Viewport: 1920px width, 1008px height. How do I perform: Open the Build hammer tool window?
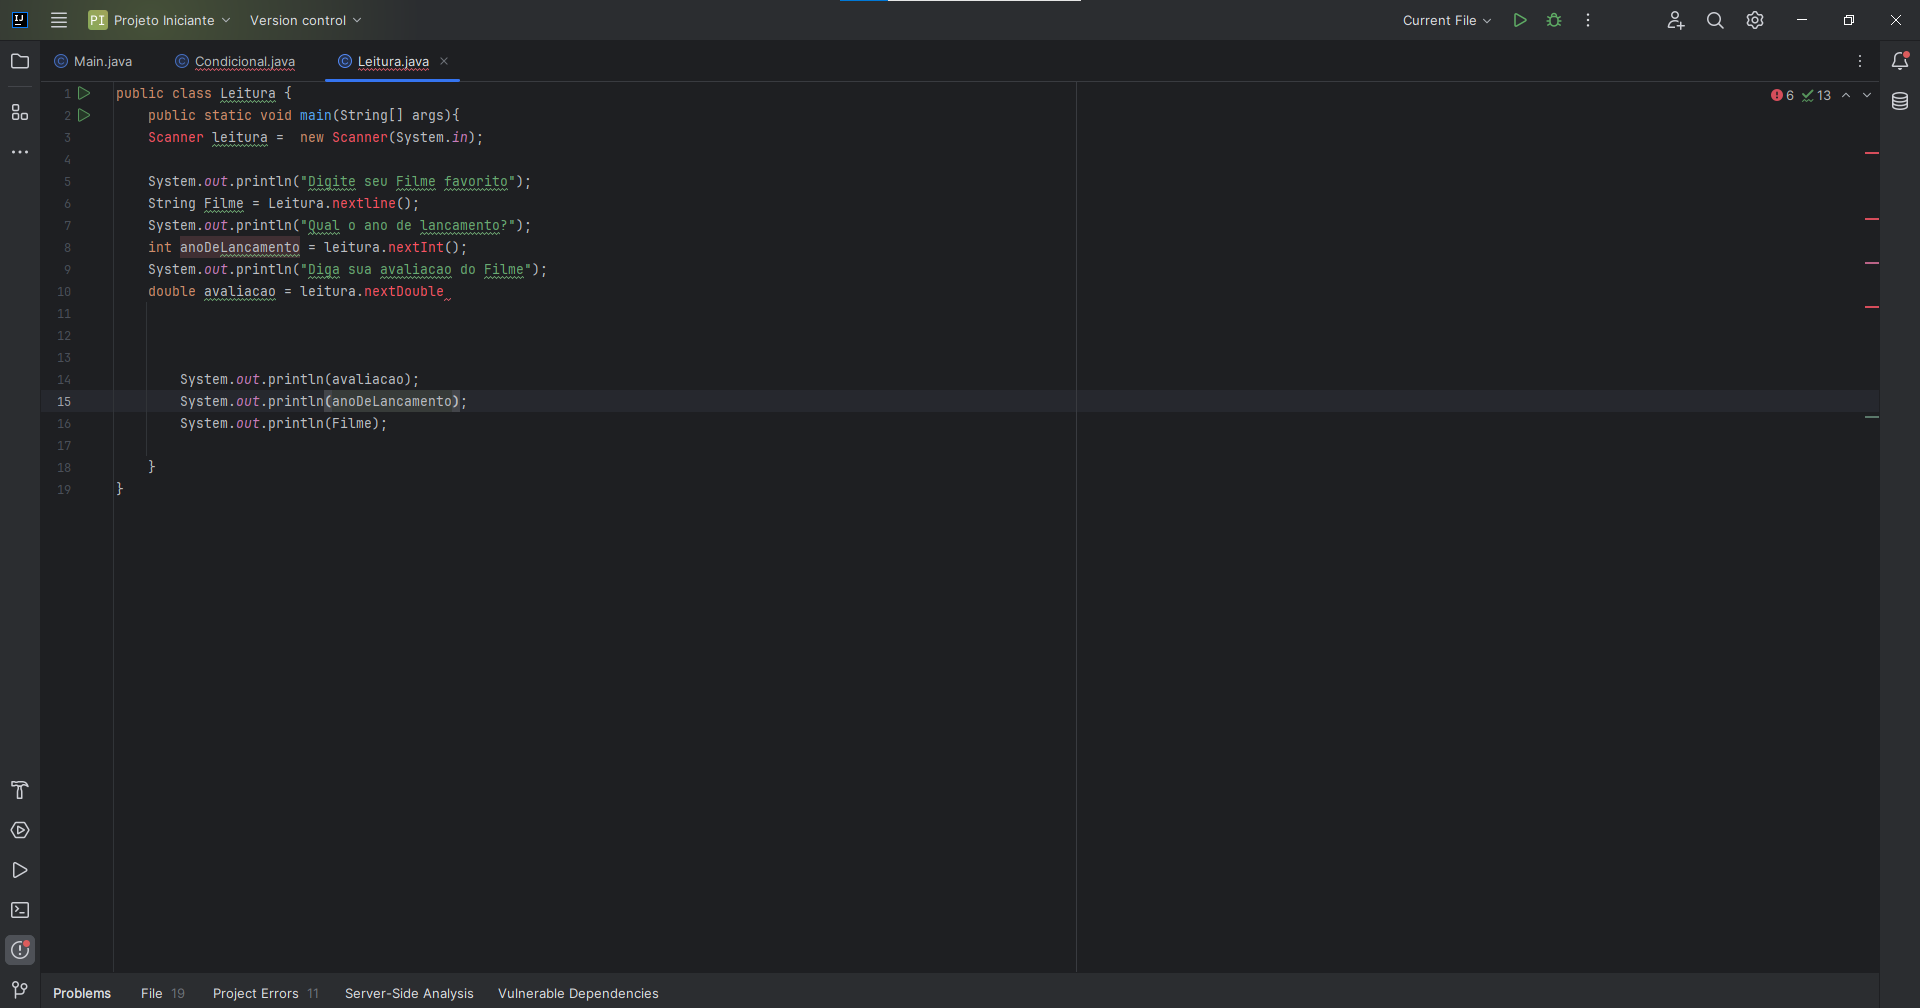[x=20, y=790]
